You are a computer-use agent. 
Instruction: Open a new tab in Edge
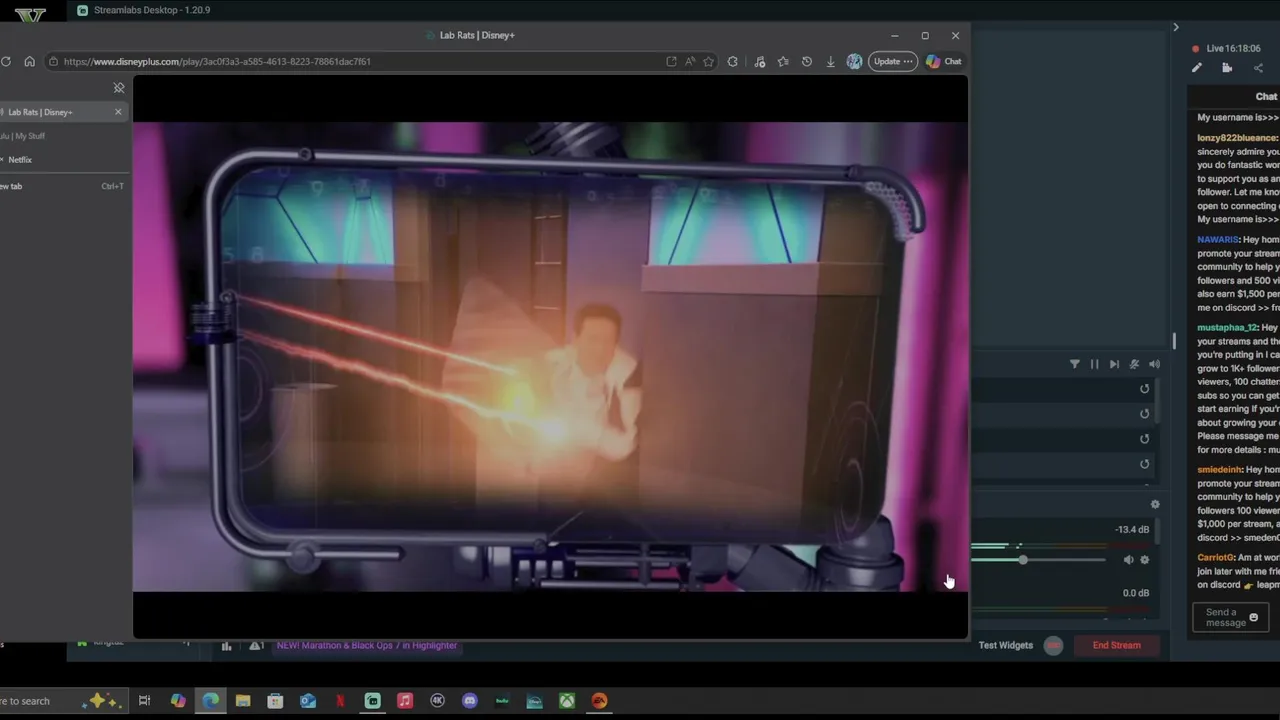coord(62,186)
